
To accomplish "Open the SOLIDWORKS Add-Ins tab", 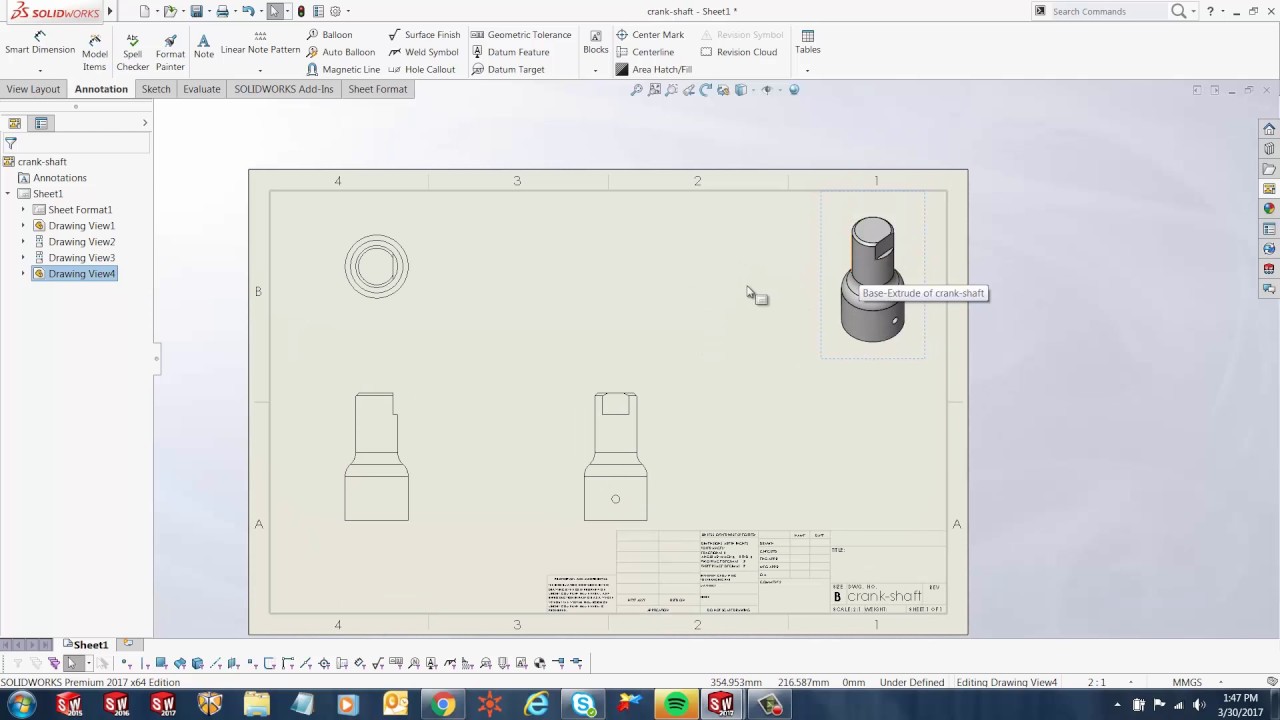I will point(283,89).
